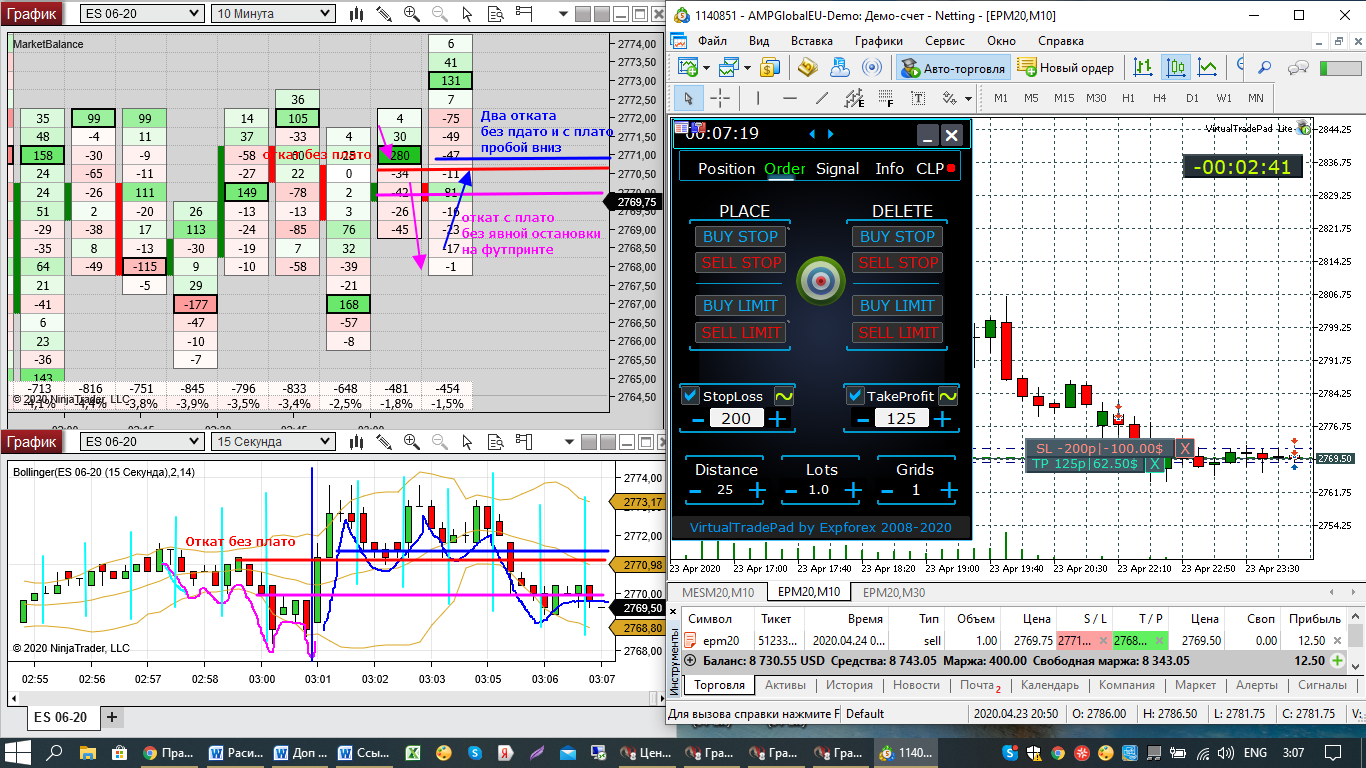Zoom in on the 10 Минута chart
Image resolution: width=1366 pixels, height=768 pixels.
pos(412,14)
